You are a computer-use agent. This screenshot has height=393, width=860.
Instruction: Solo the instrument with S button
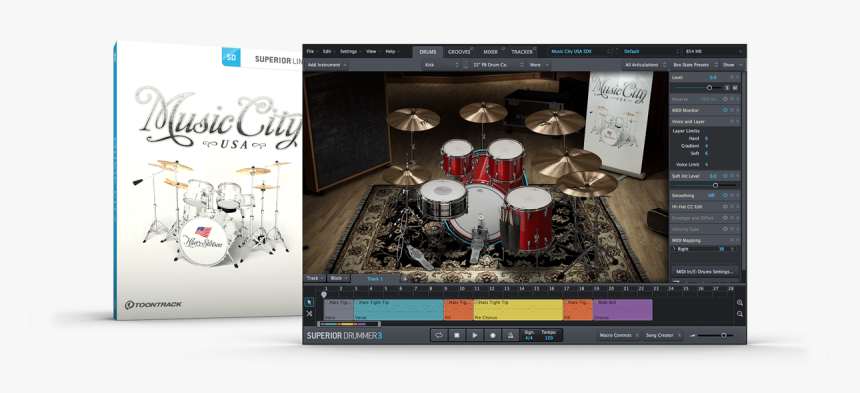tap(727, 88)
